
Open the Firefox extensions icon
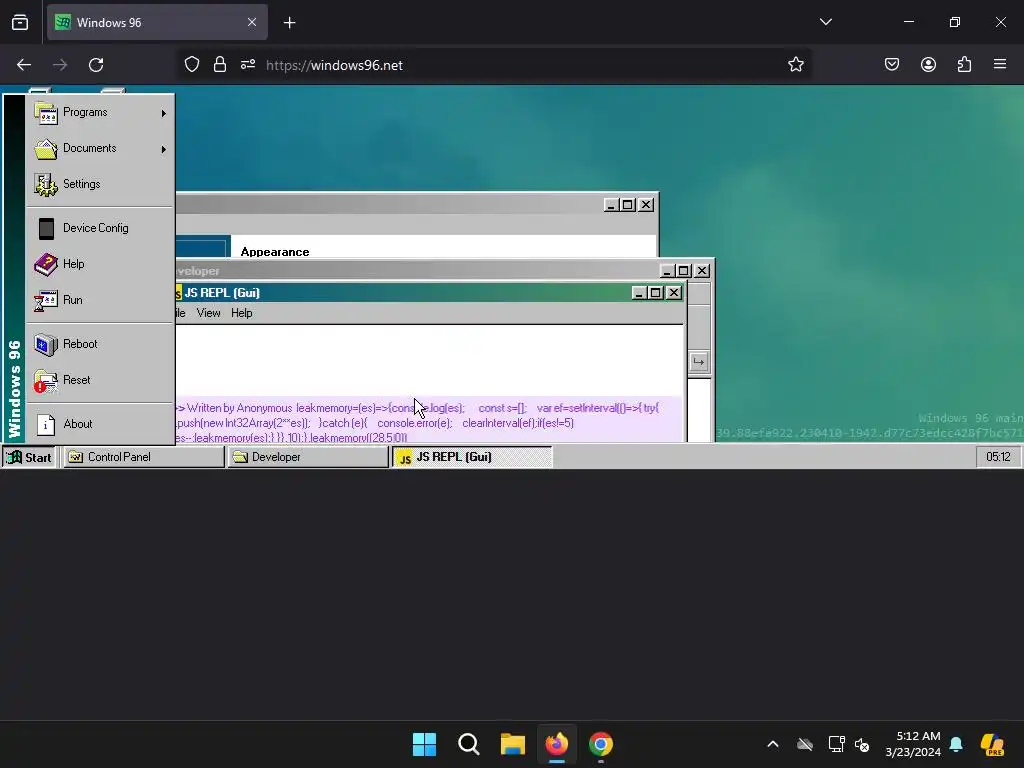(x=964, y=65)
